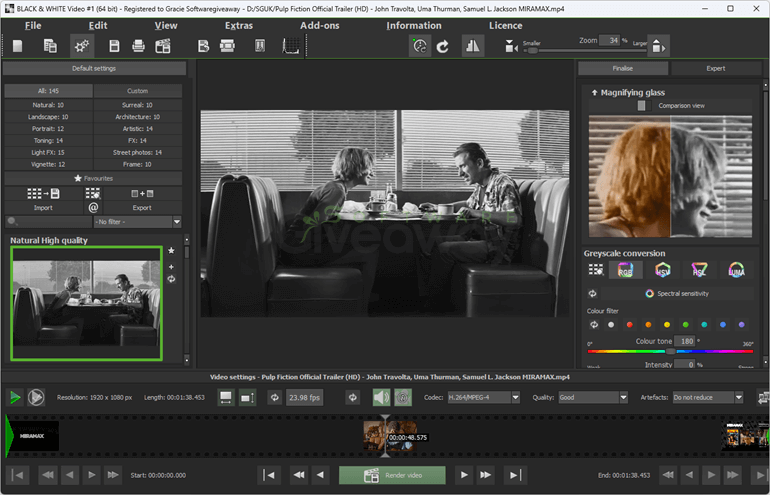Click the video clapperboard export icon
Viewport: 770px width, 495px height.
tap(163, 46)
